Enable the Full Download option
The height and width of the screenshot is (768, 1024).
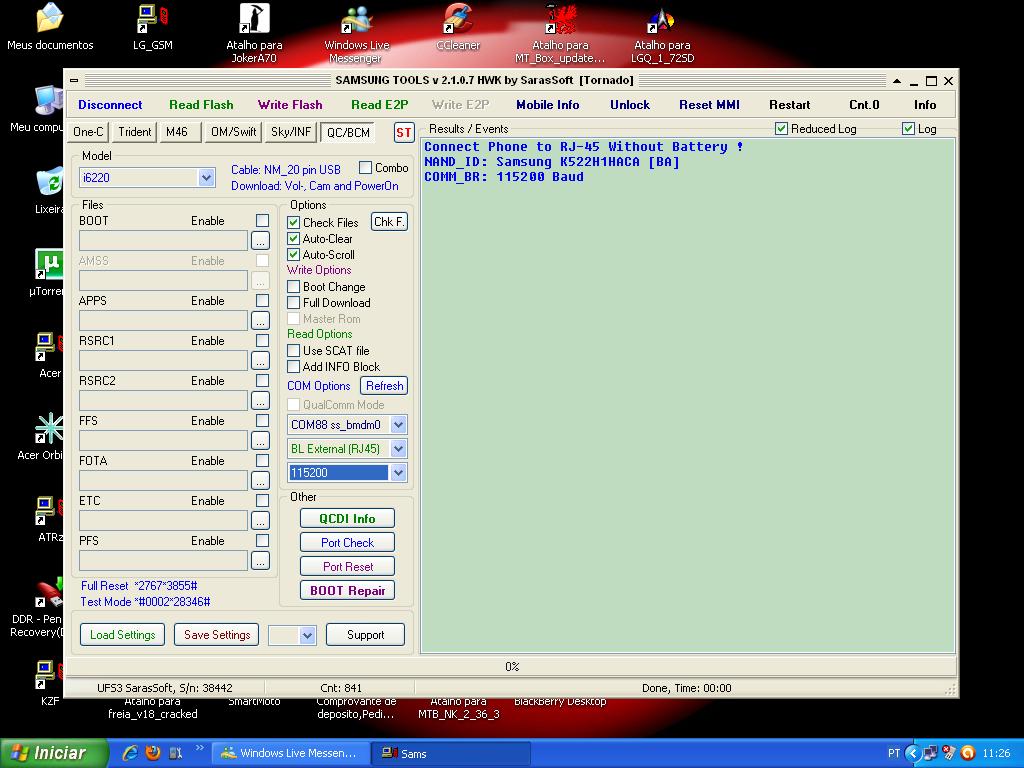294,302
